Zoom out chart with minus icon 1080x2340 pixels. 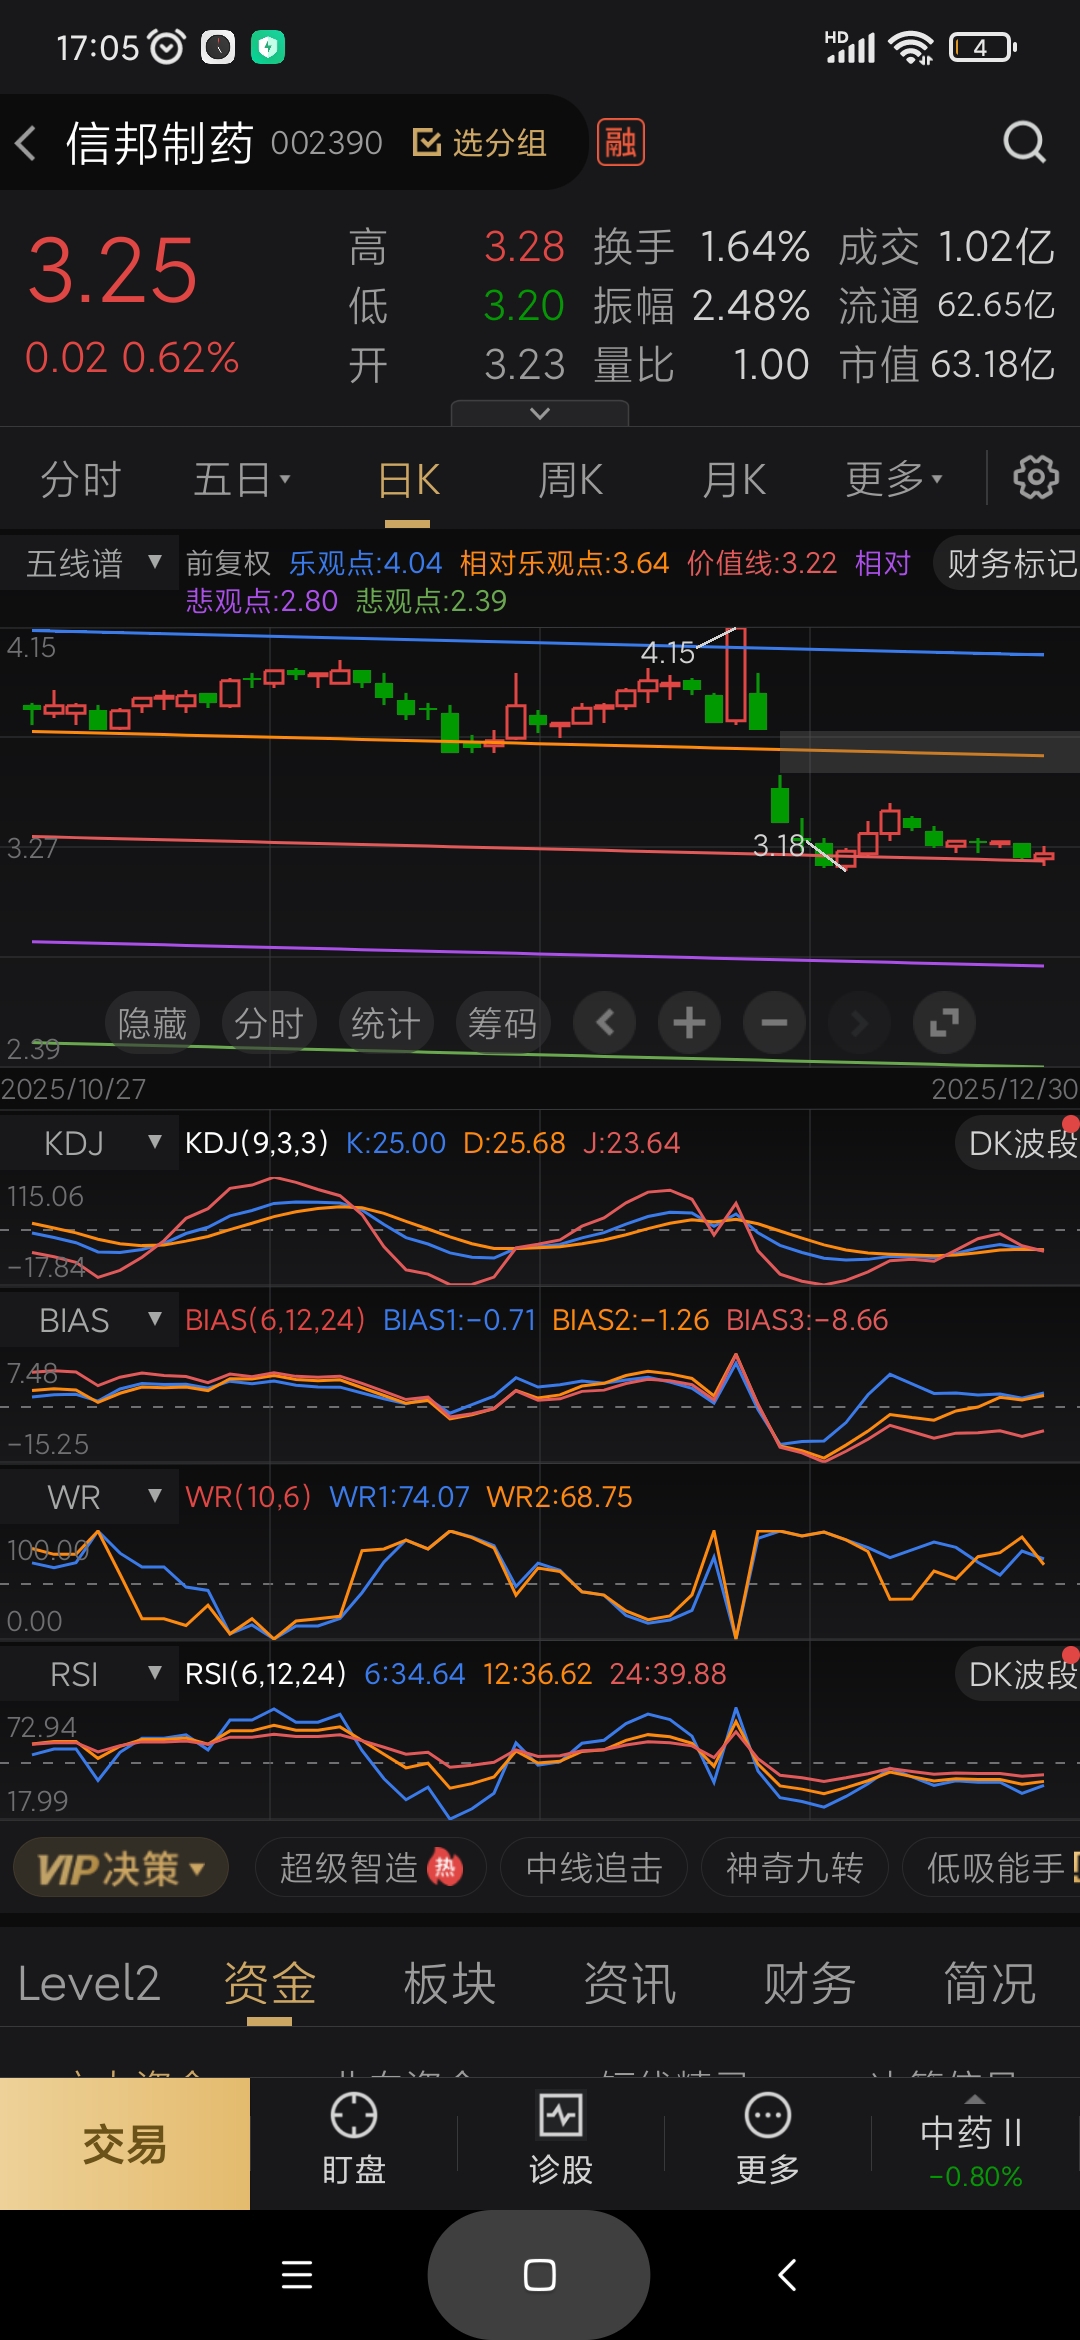774,1023
